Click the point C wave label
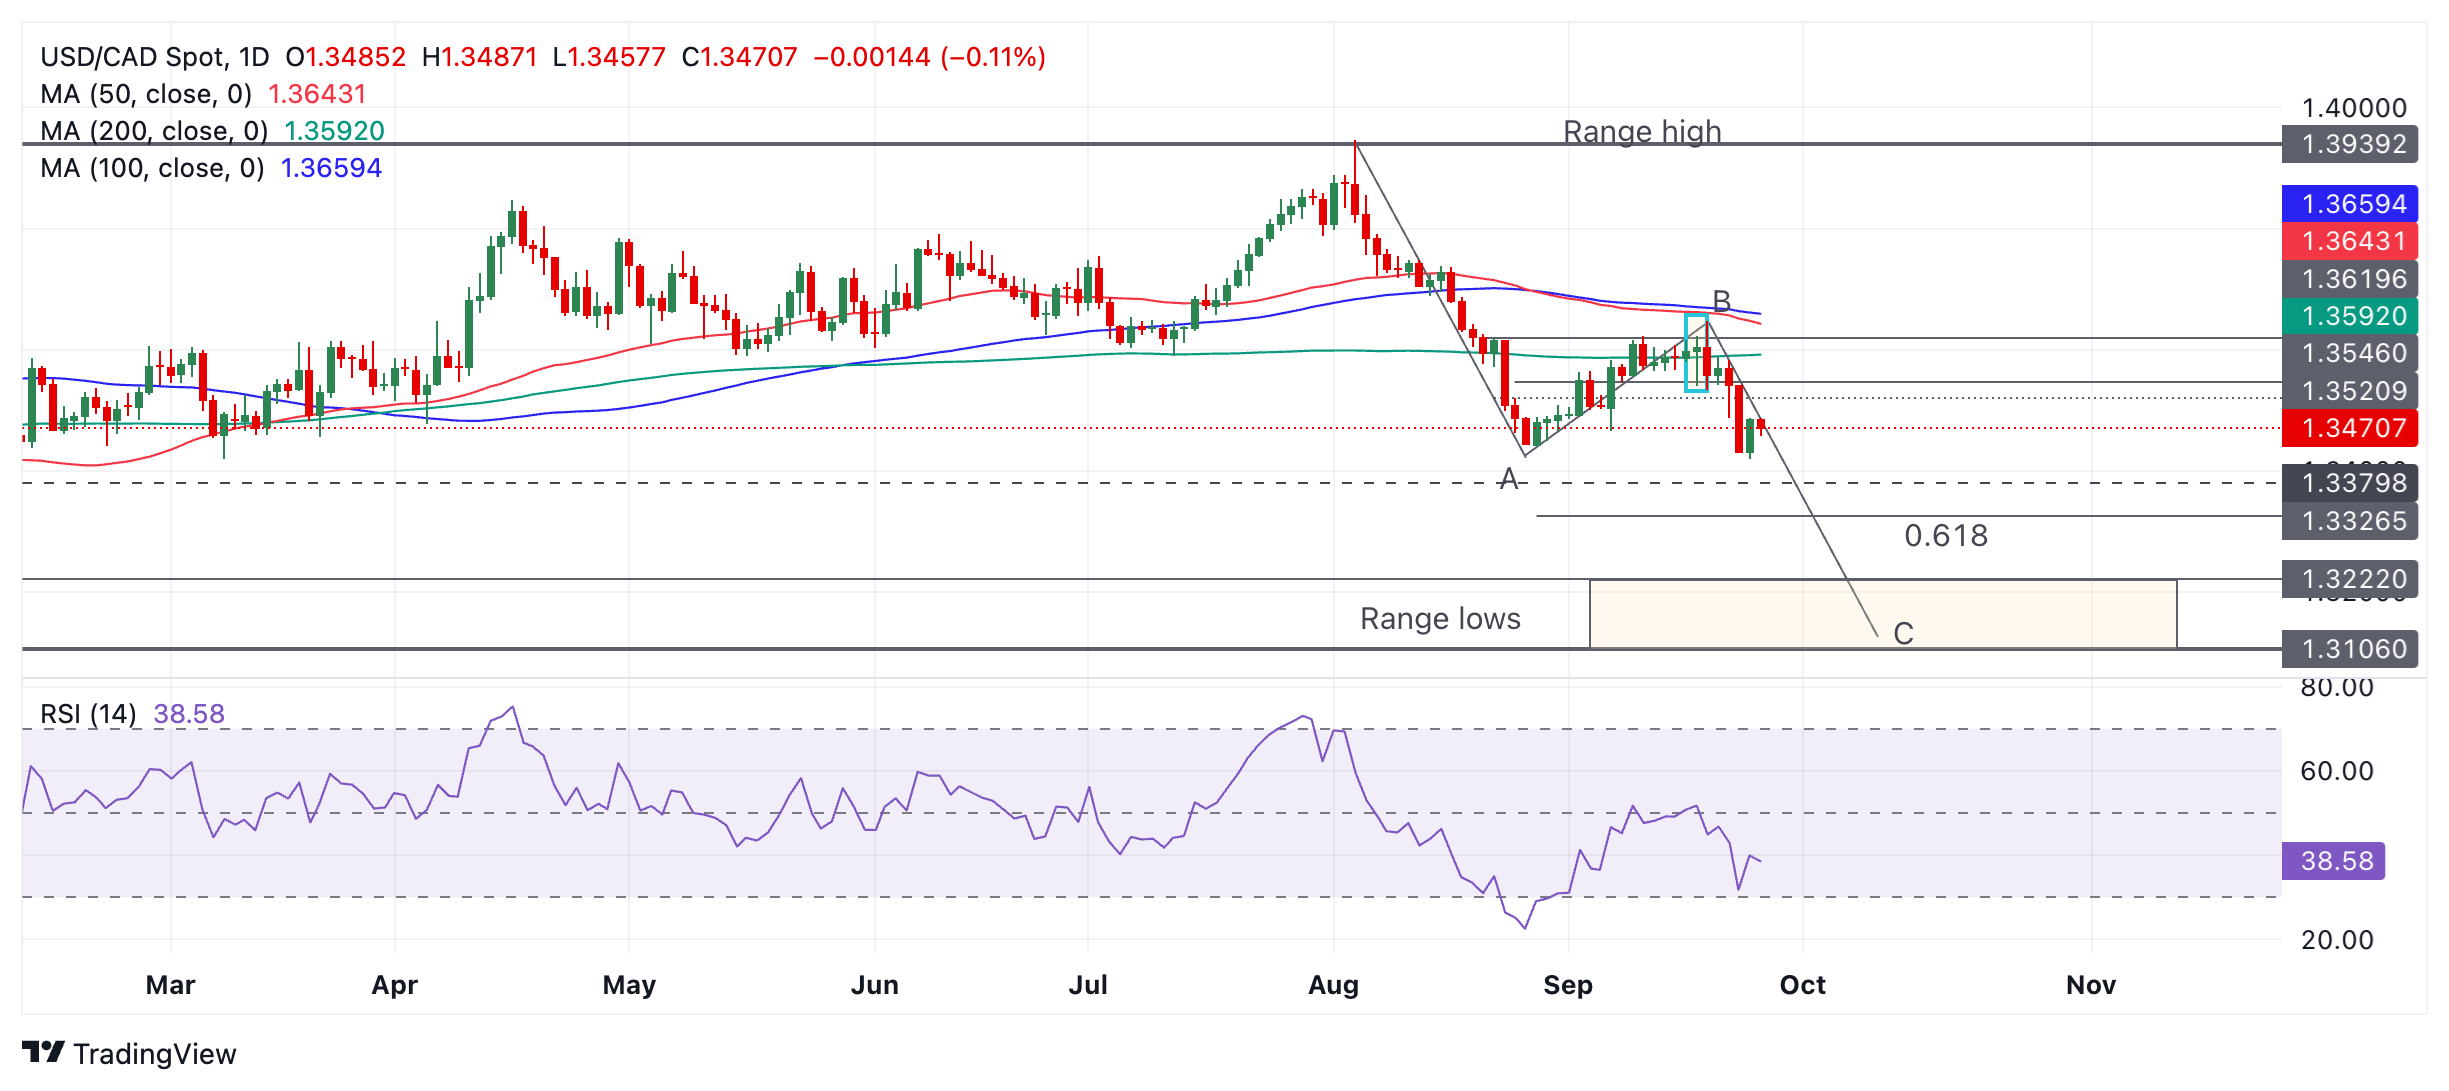 (1903, 633)
